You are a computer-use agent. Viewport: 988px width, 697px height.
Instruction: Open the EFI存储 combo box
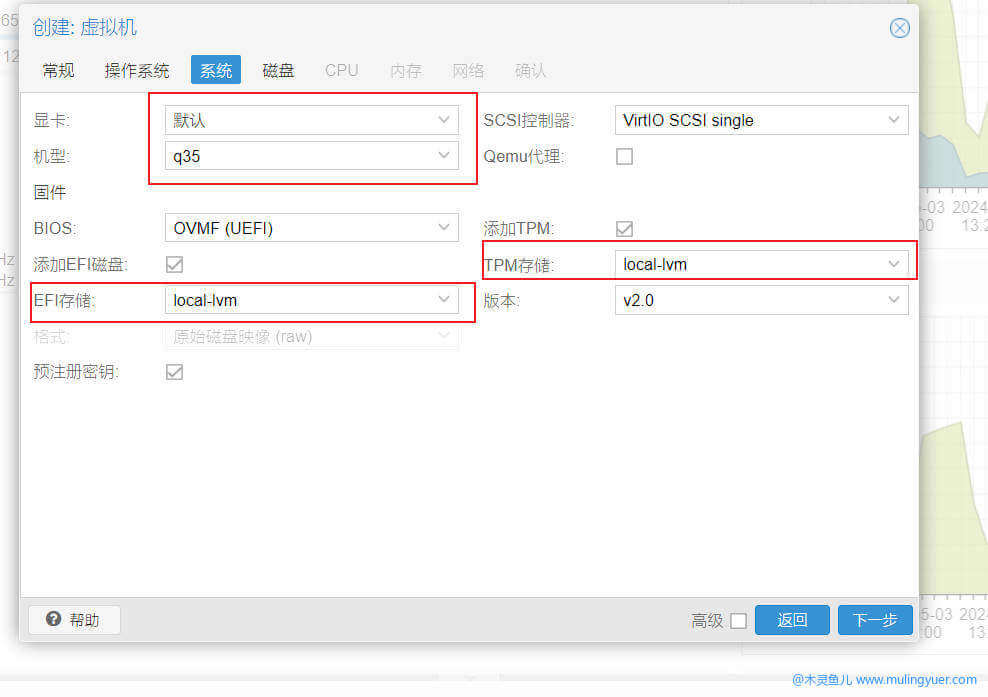point(300,299)
